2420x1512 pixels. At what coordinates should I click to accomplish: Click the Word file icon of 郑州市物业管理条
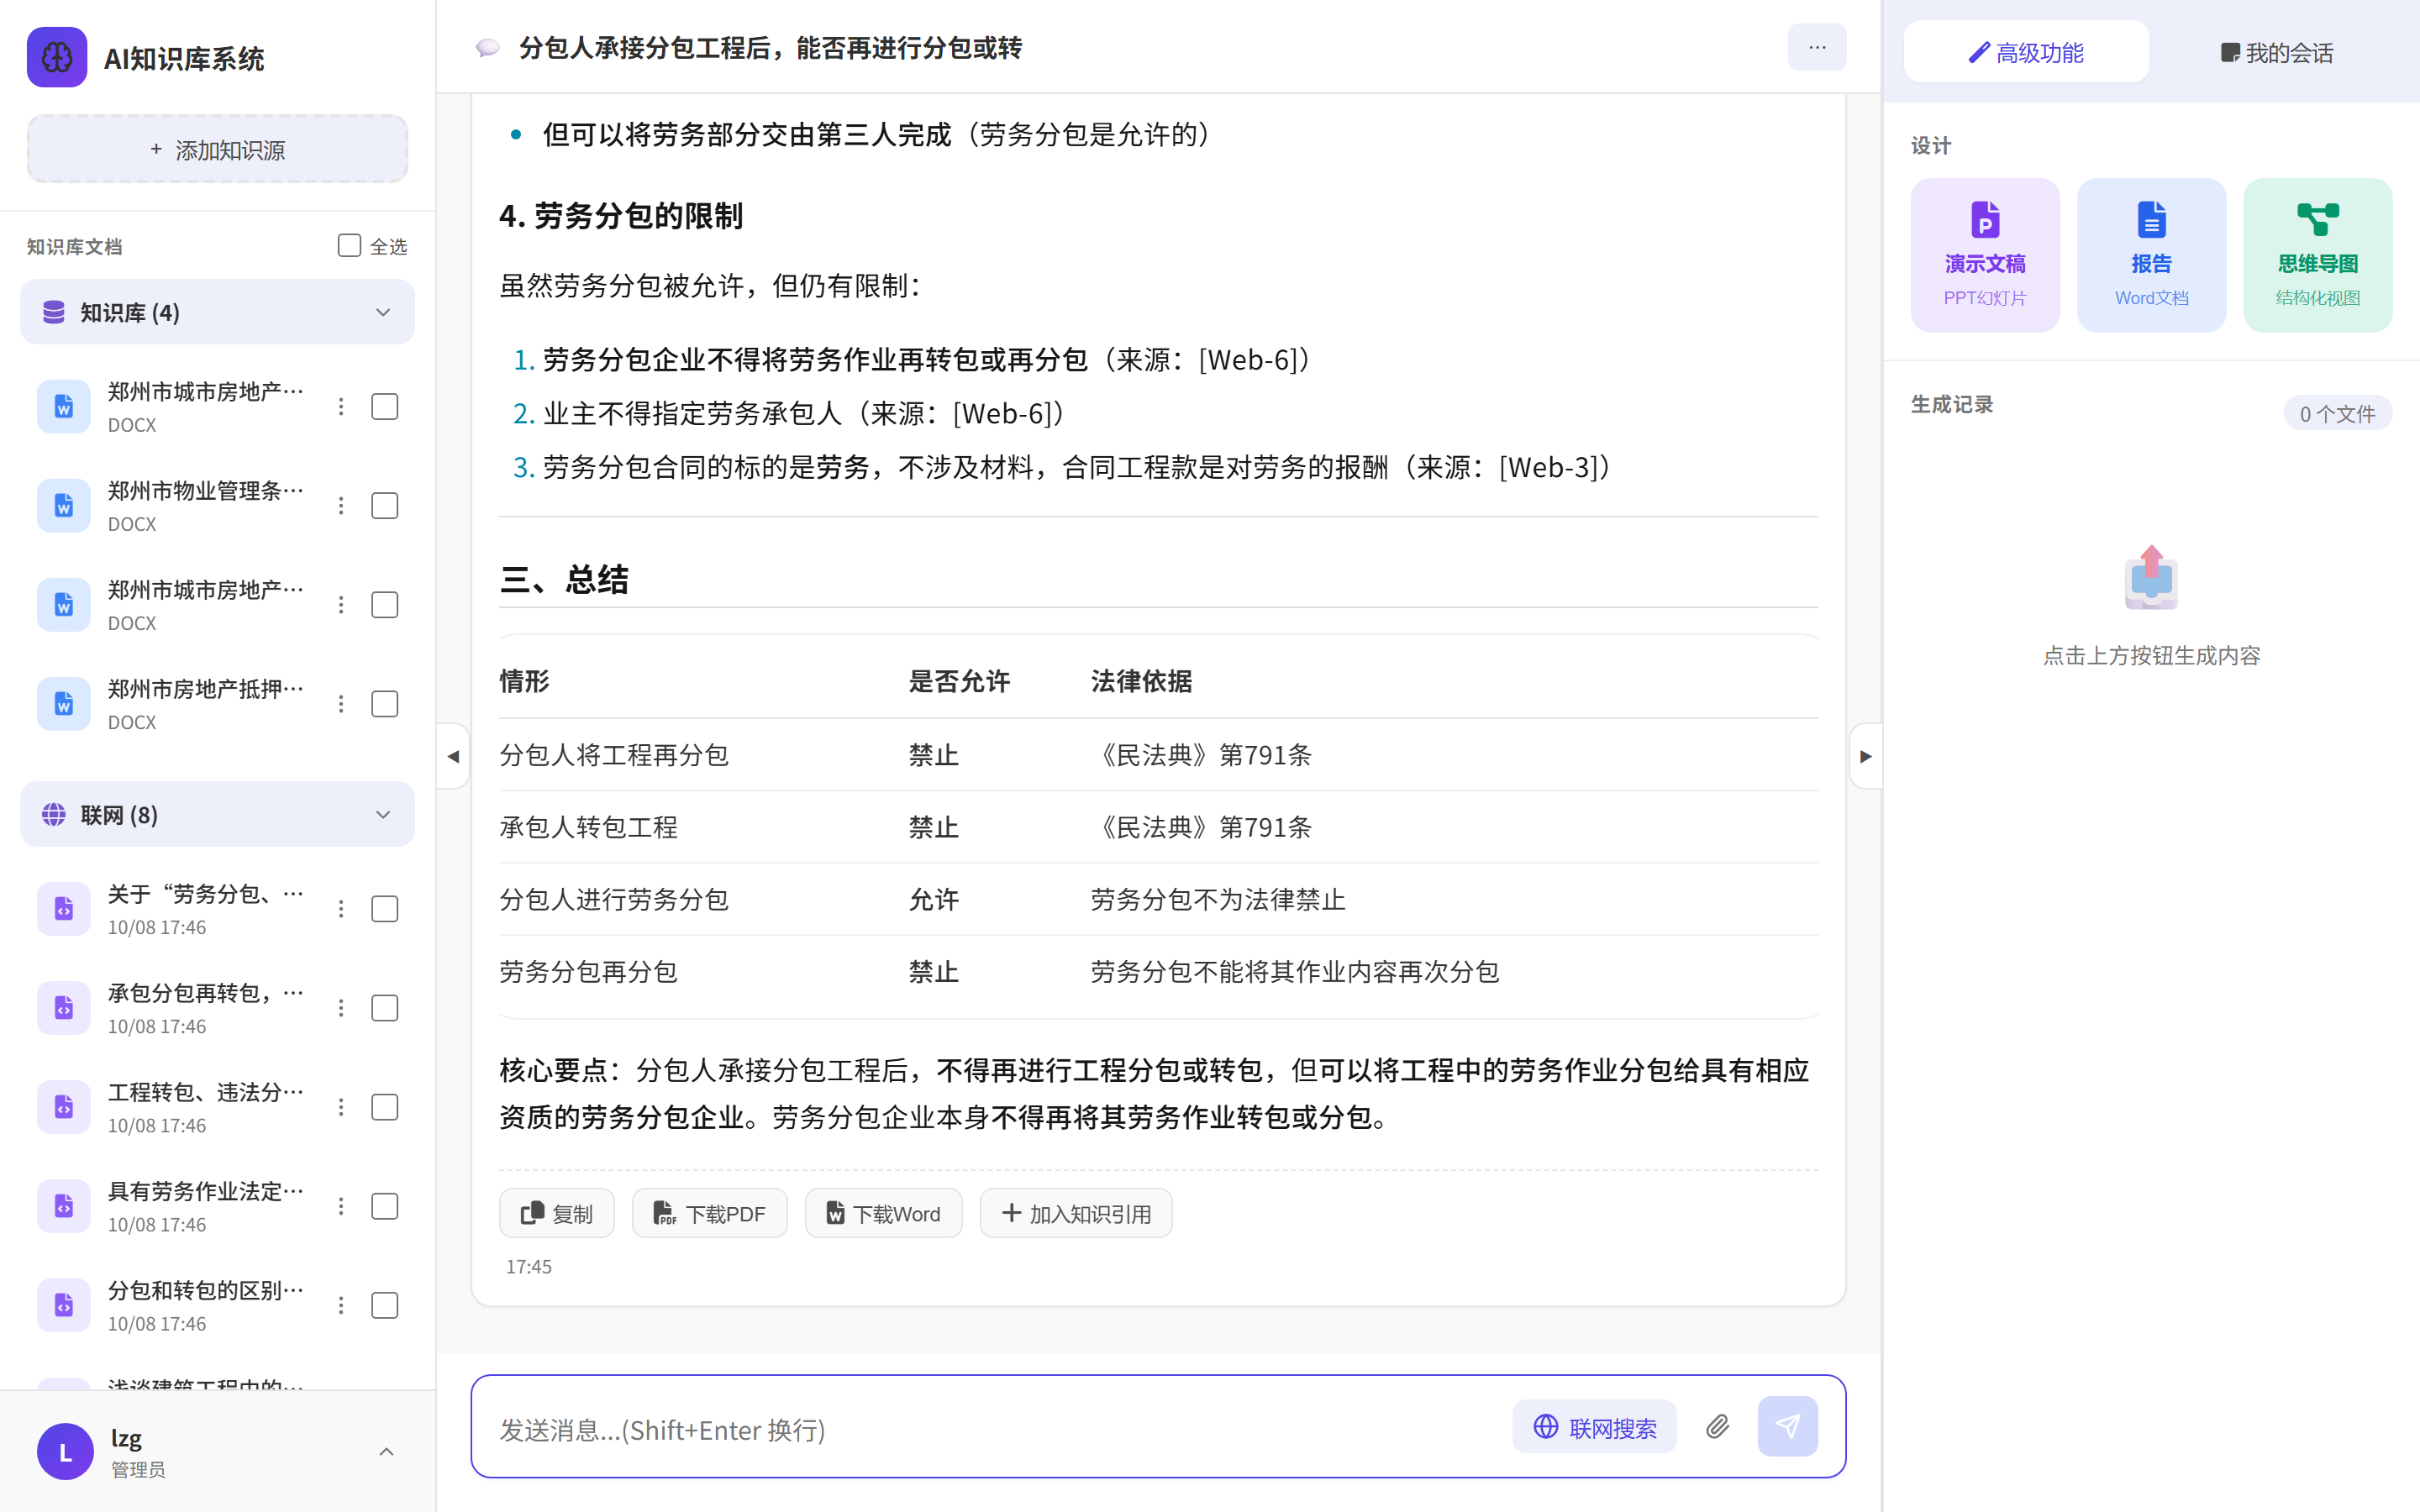64,506
